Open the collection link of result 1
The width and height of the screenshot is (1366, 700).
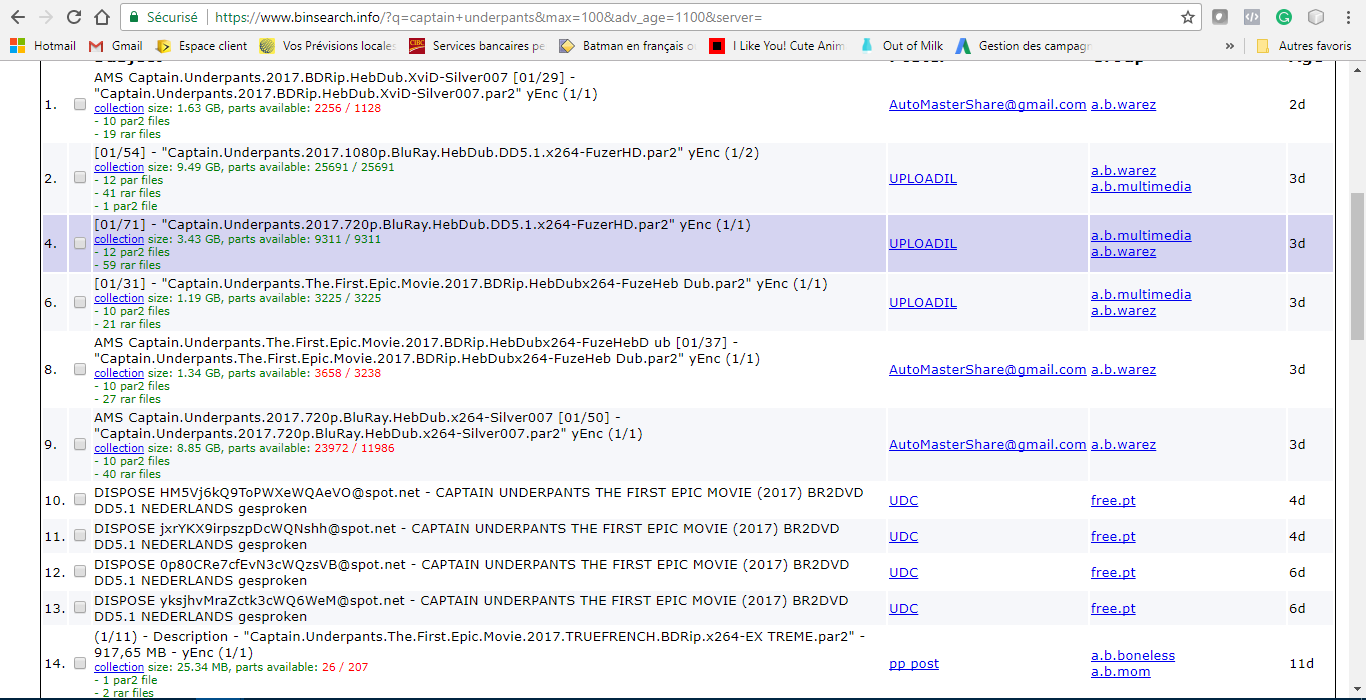tap(119, 108)
